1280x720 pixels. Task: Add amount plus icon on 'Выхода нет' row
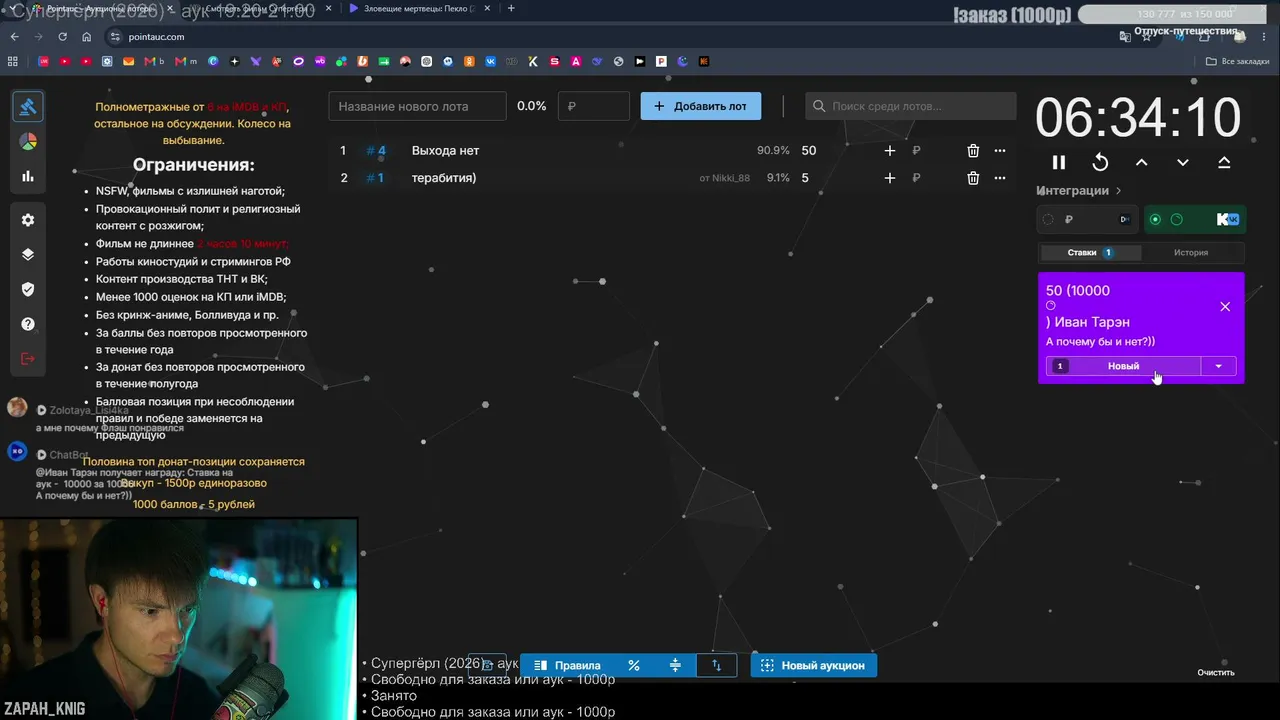(x=890, y=151)
